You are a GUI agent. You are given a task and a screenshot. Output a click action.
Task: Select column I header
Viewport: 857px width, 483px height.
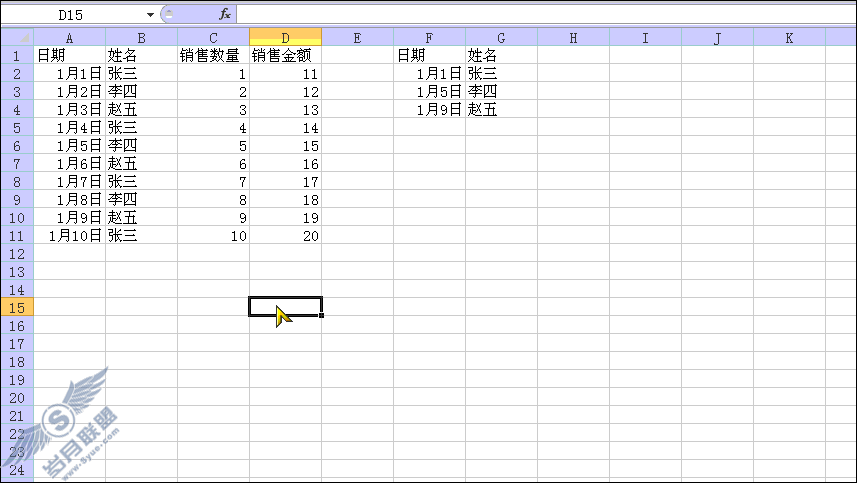tap(645, 38)
